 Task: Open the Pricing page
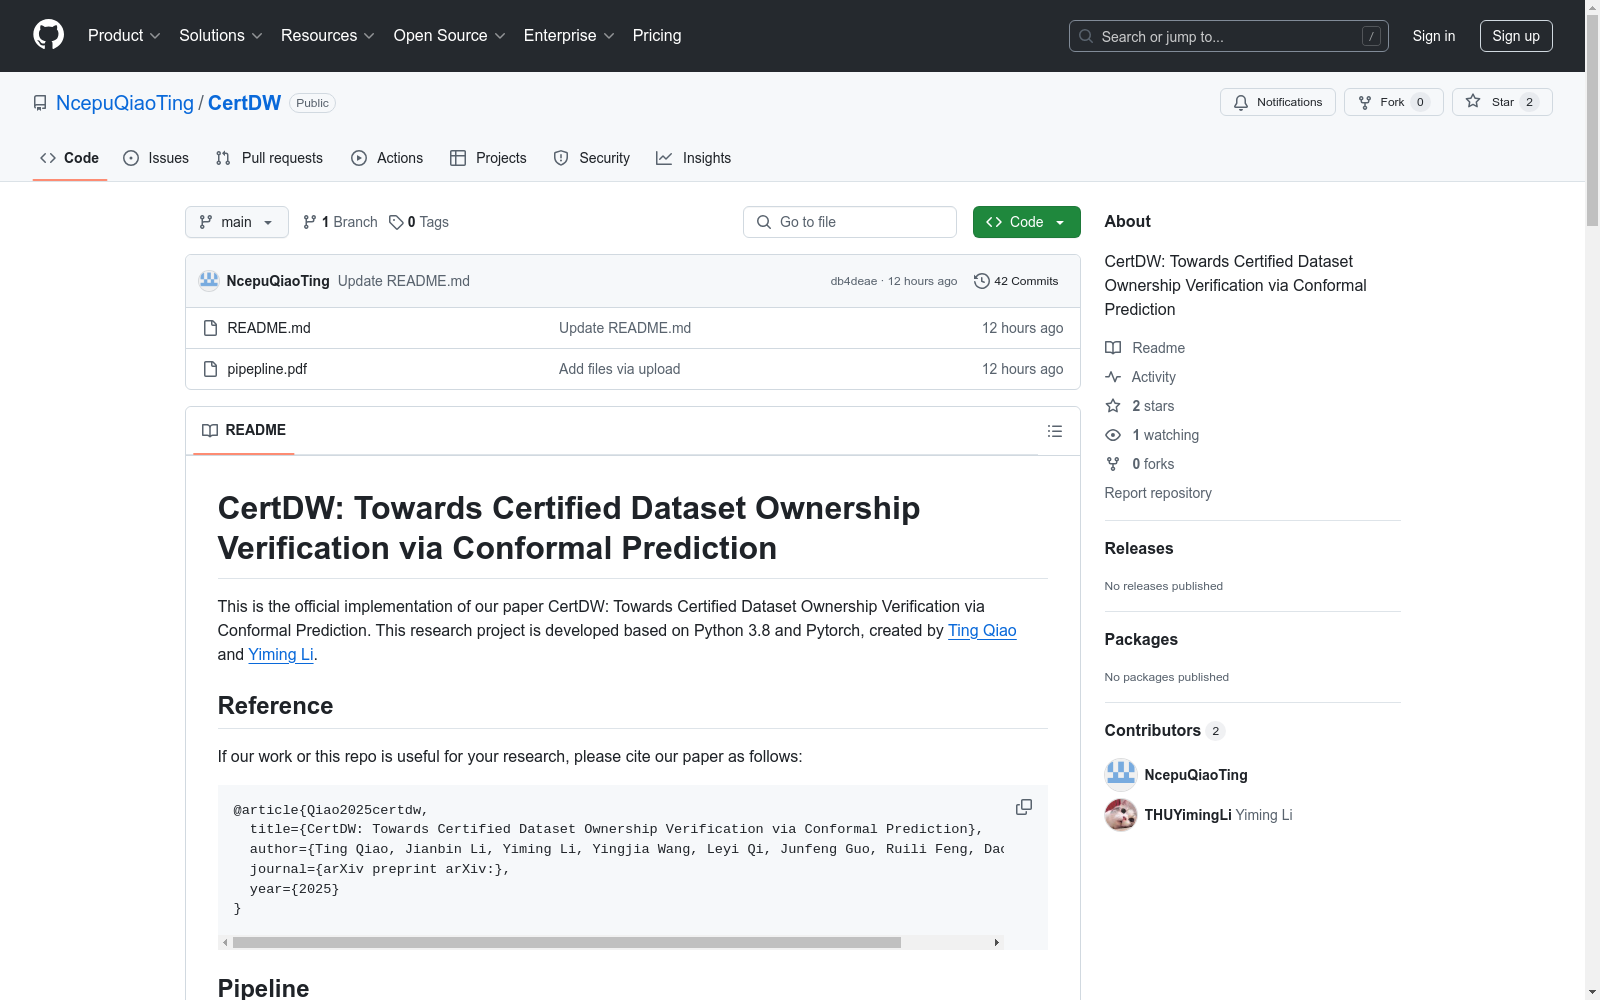point(657,35)
